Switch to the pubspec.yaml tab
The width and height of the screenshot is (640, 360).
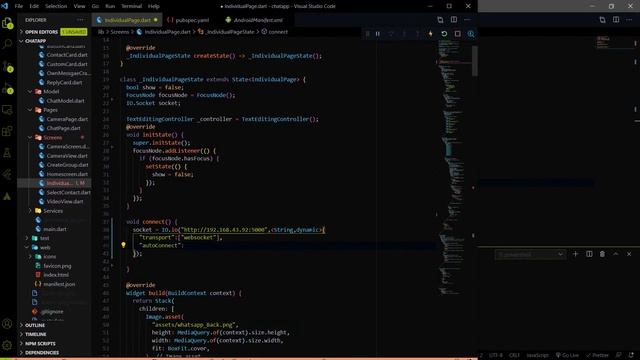[x=189, y=20]
